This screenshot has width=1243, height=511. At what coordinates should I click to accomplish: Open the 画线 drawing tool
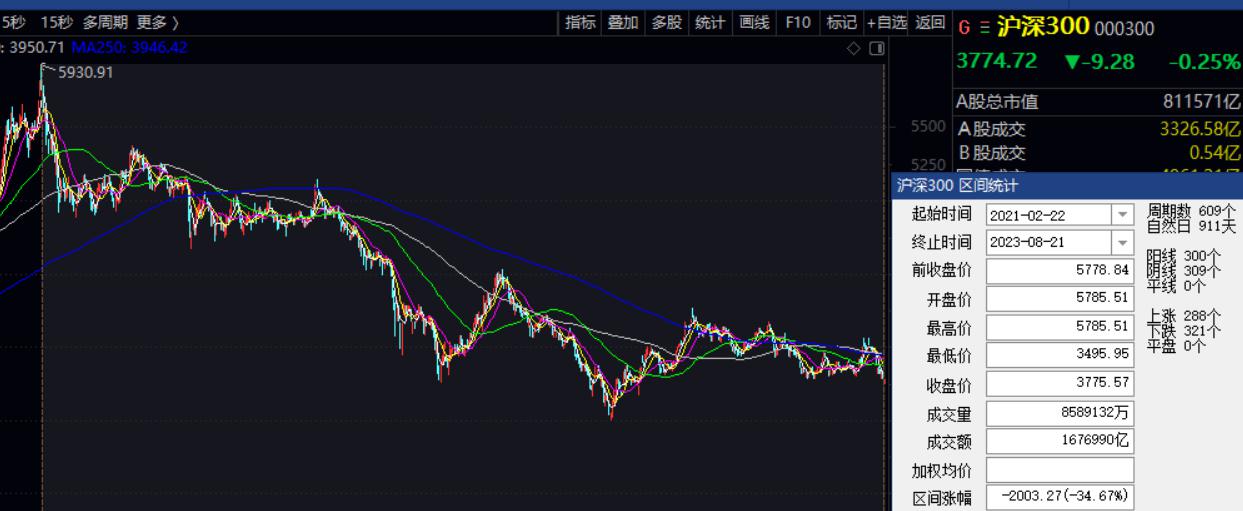753,22
